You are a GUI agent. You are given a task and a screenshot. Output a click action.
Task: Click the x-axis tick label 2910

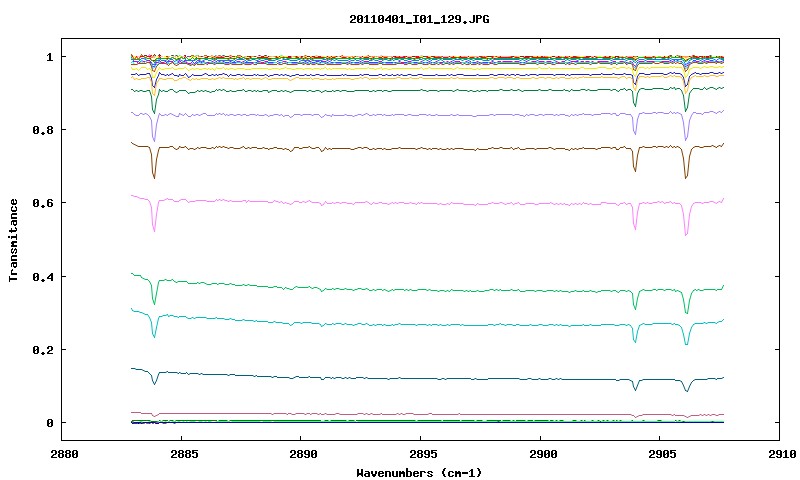pyautogui.click(x=782, y=454)
